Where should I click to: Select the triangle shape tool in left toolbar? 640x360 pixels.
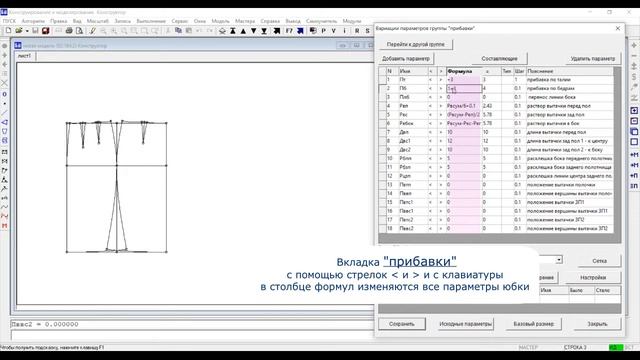click(4, 122)
